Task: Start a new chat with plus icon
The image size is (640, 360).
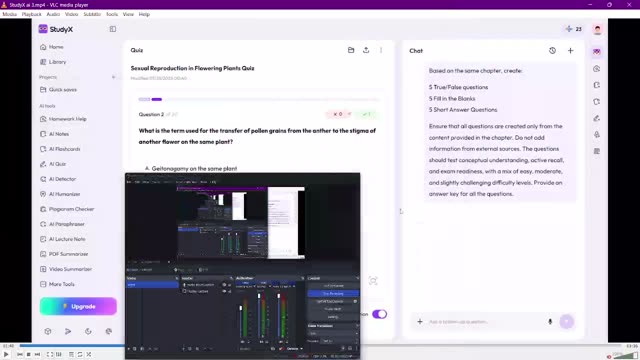Action: coord(571,51)
